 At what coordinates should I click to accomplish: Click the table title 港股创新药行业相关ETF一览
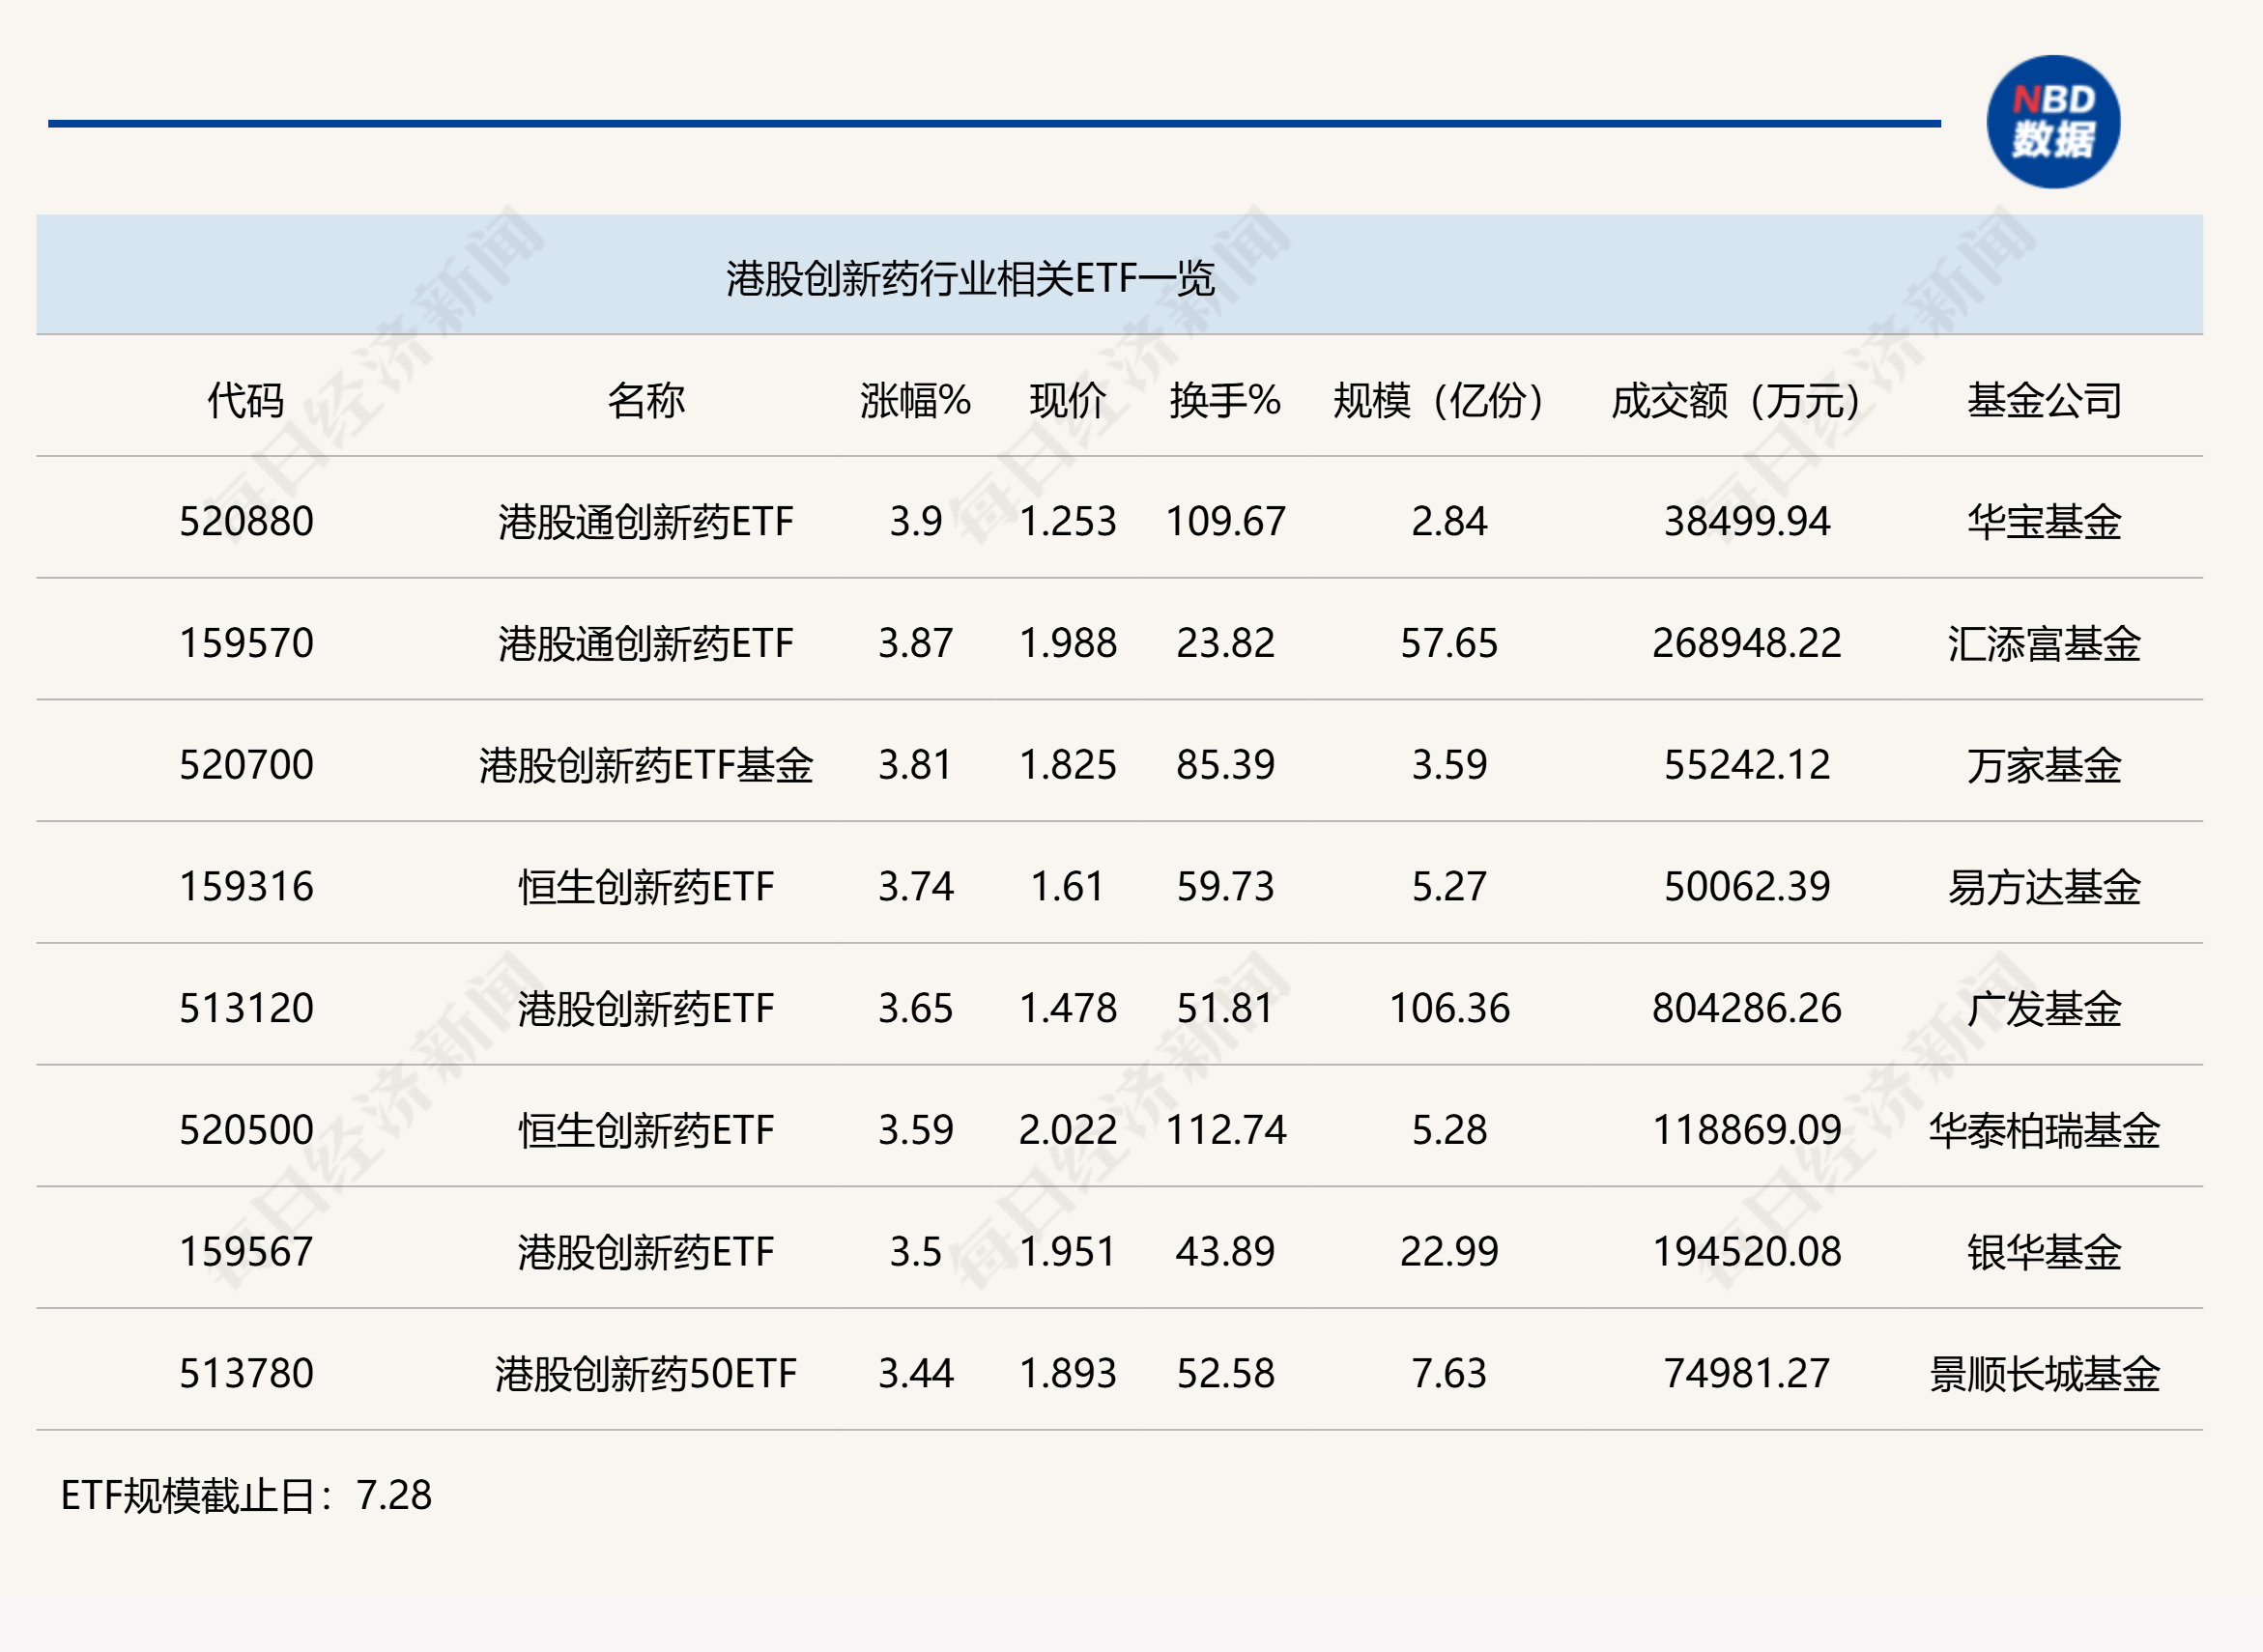click(970, 279)
